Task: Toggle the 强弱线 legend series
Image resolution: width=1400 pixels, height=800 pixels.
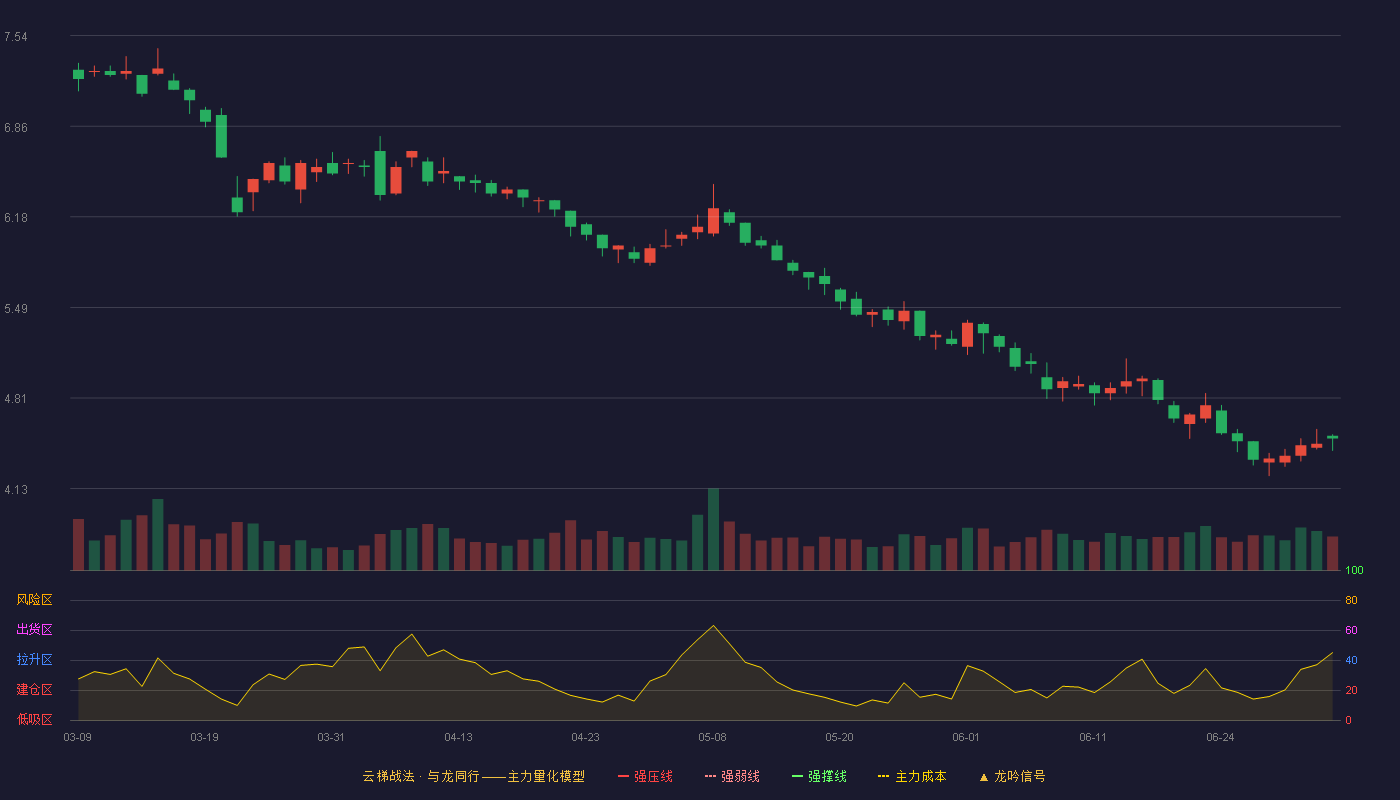Action: coord(732,776)
